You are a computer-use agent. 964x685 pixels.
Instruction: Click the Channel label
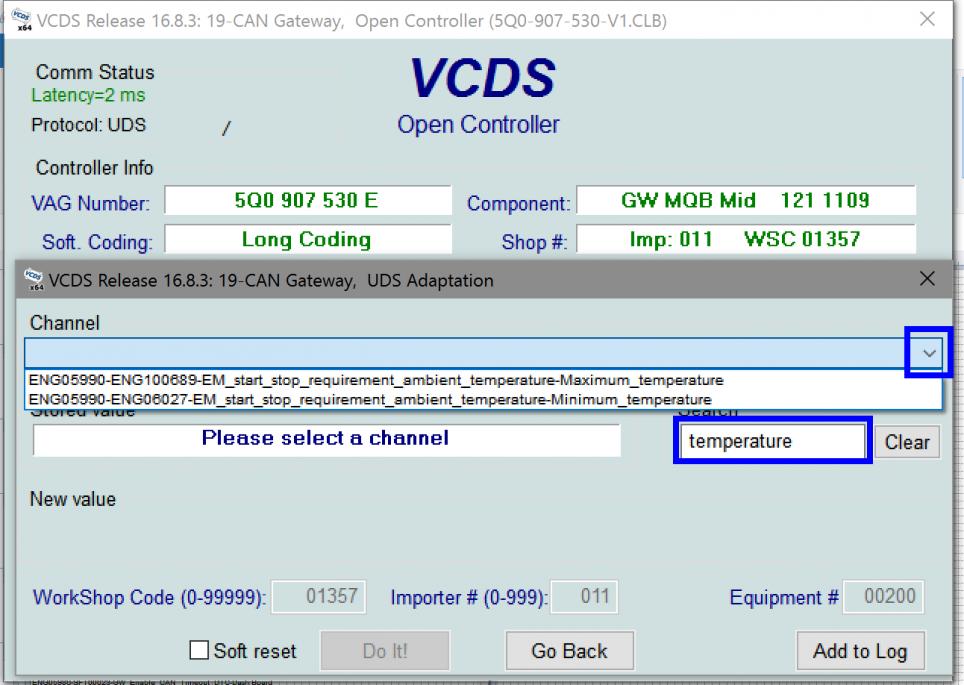click(x=65, y=323)
